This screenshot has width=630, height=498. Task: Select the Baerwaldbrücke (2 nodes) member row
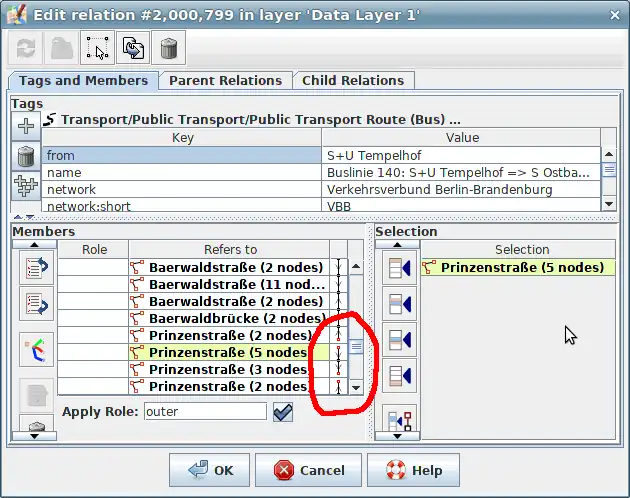click(x=228, y=318)
